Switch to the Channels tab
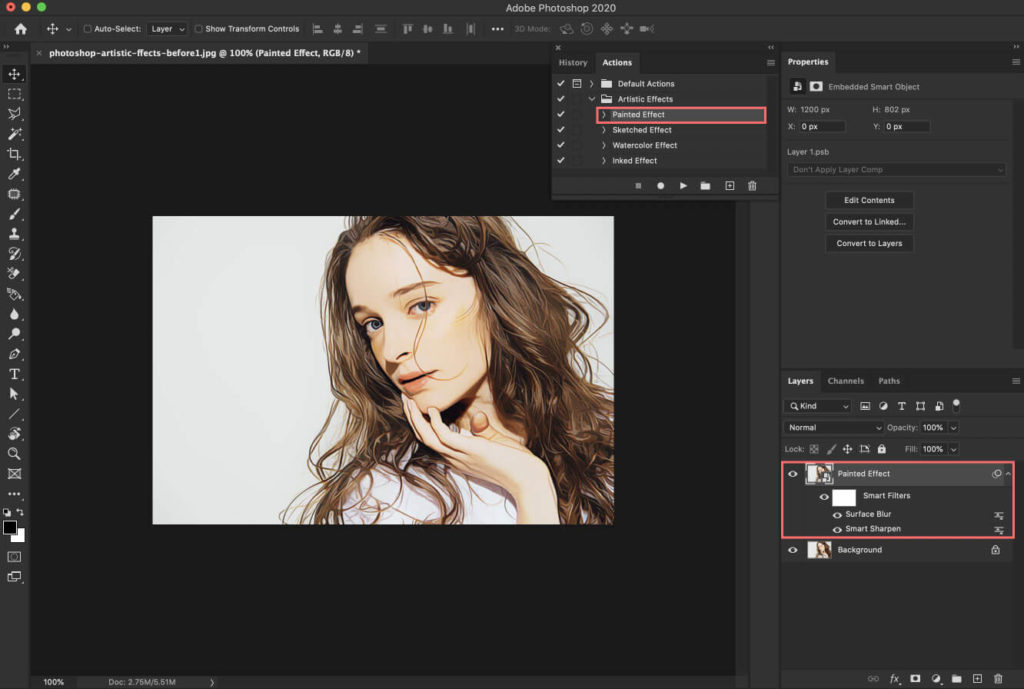Image resolution: width=1024 pixels, height=689 pixels. tap(846, 381)
